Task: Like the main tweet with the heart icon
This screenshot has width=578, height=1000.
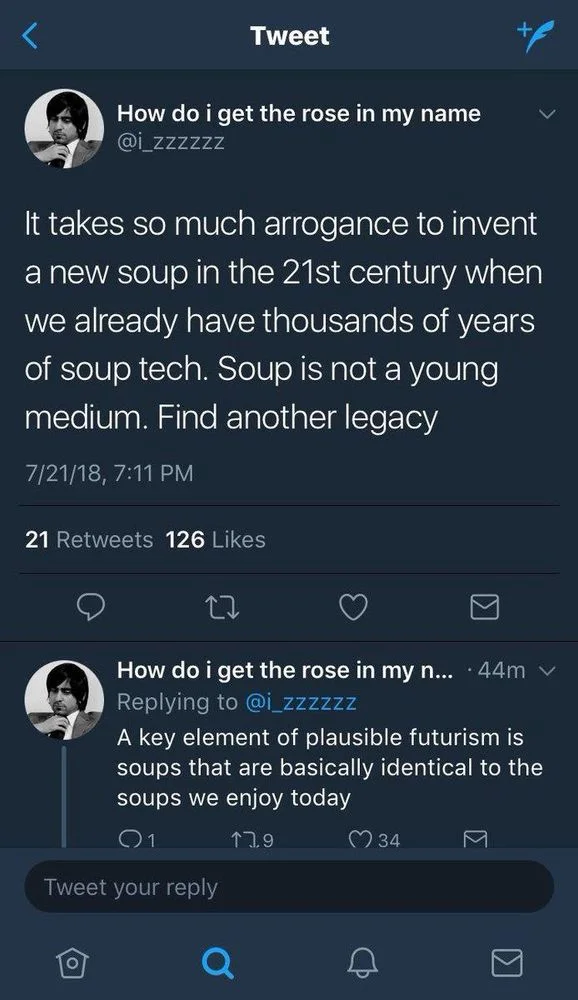Action: click(352, 607)
